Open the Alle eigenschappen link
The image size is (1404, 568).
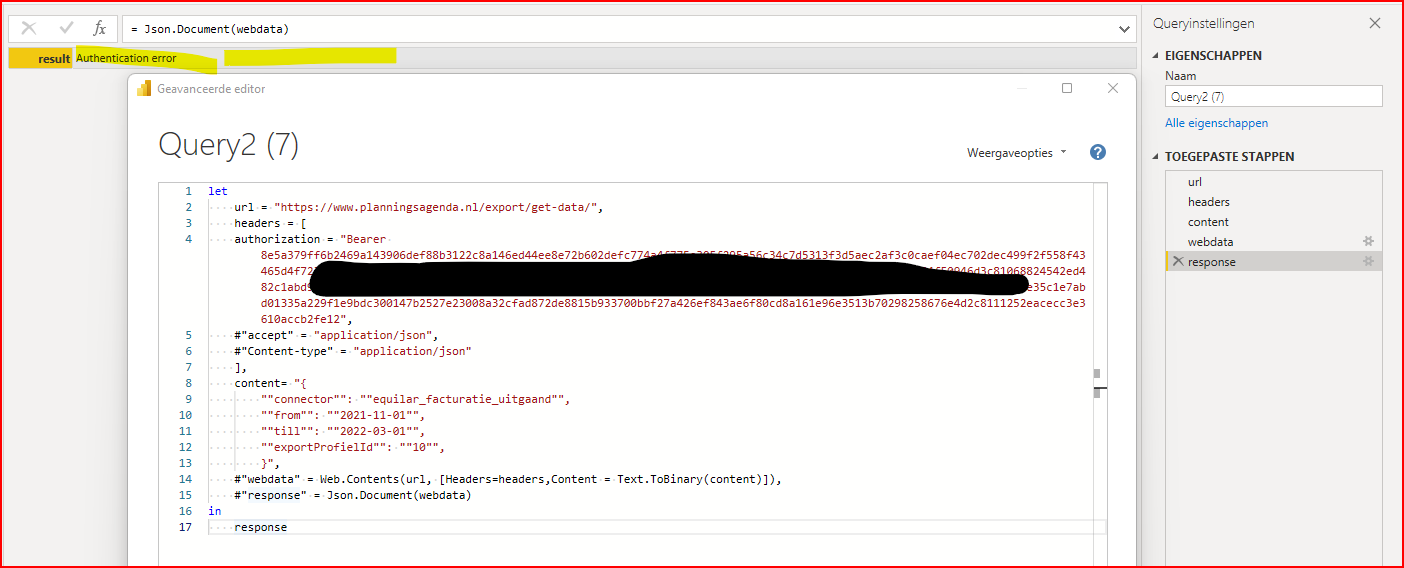(1216, 123)
